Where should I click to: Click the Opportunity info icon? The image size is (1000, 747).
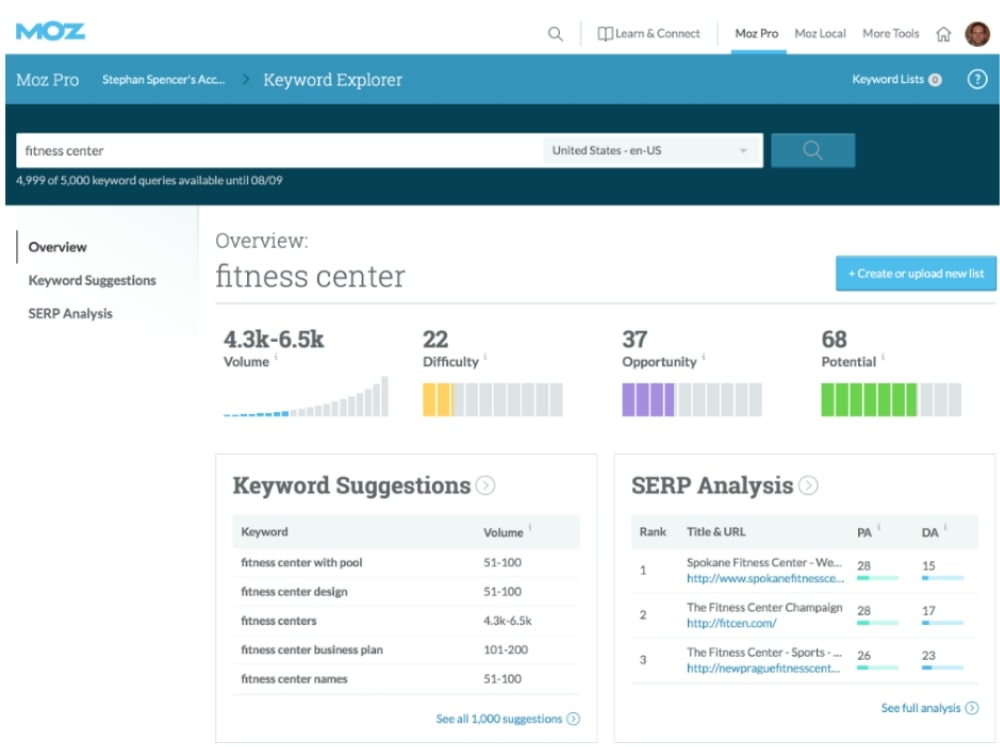coord(703,357)
